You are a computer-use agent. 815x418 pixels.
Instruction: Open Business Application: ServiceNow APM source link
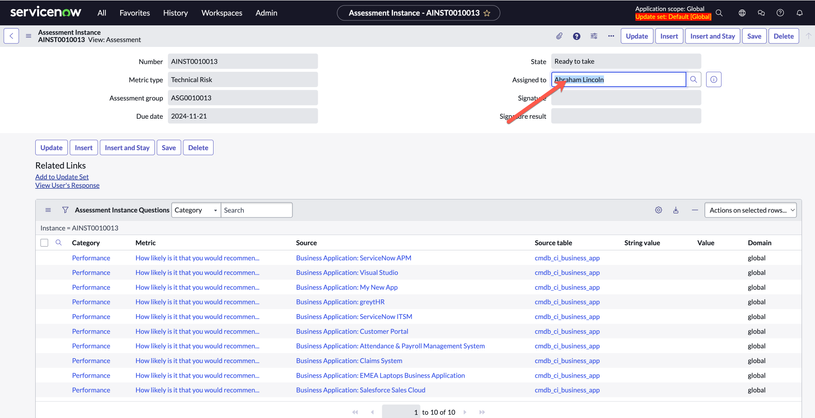353,258
